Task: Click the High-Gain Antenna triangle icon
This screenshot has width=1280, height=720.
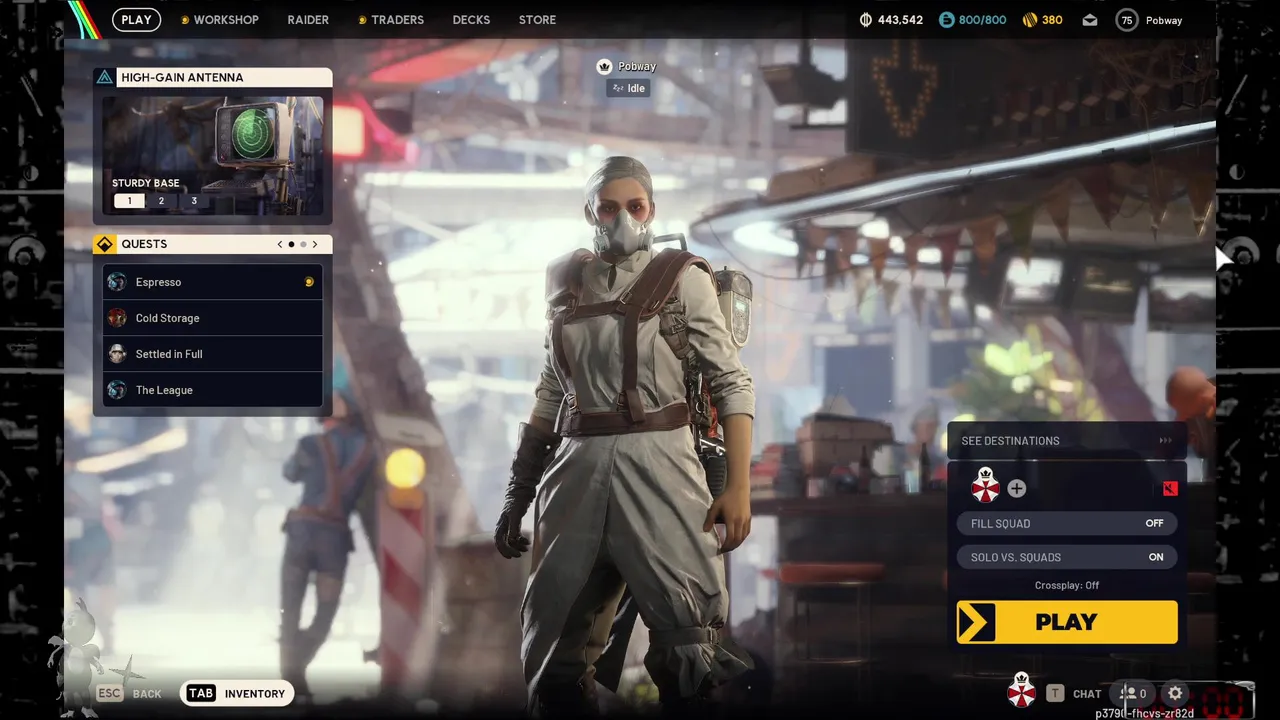Action: click(x=105, y=77)
